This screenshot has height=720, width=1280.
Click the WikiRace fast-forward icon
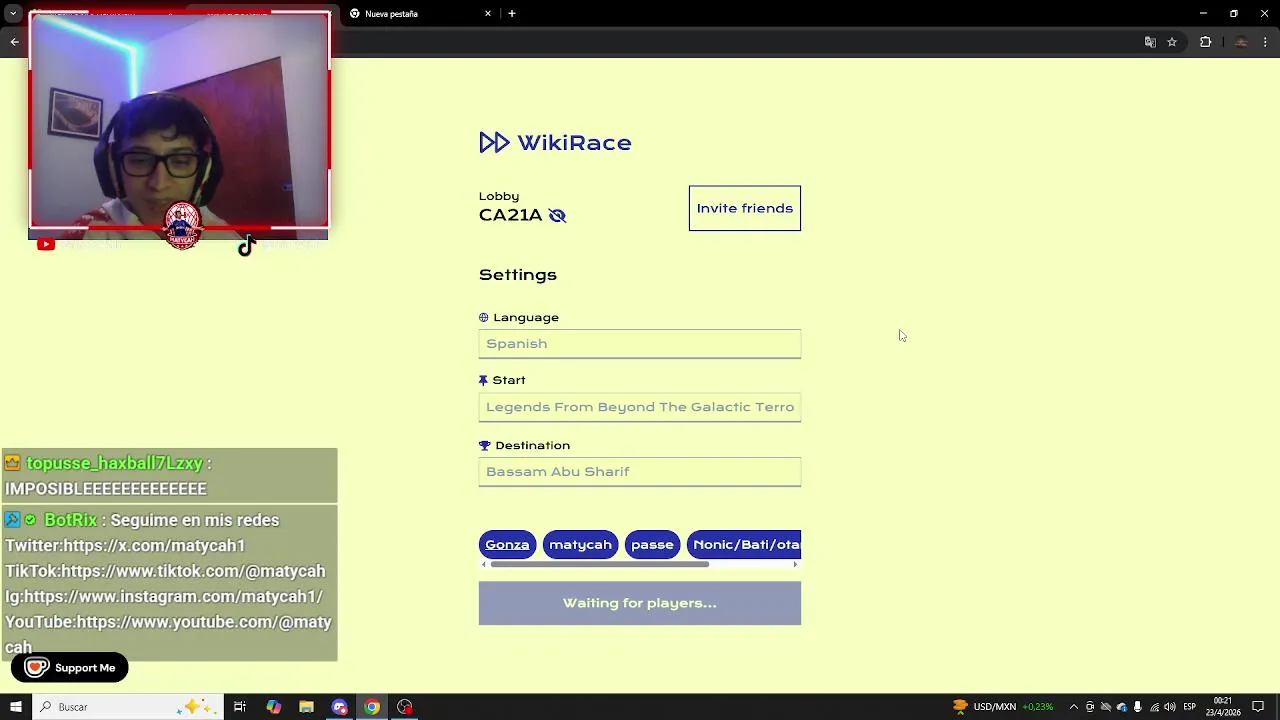click(494, 142)
